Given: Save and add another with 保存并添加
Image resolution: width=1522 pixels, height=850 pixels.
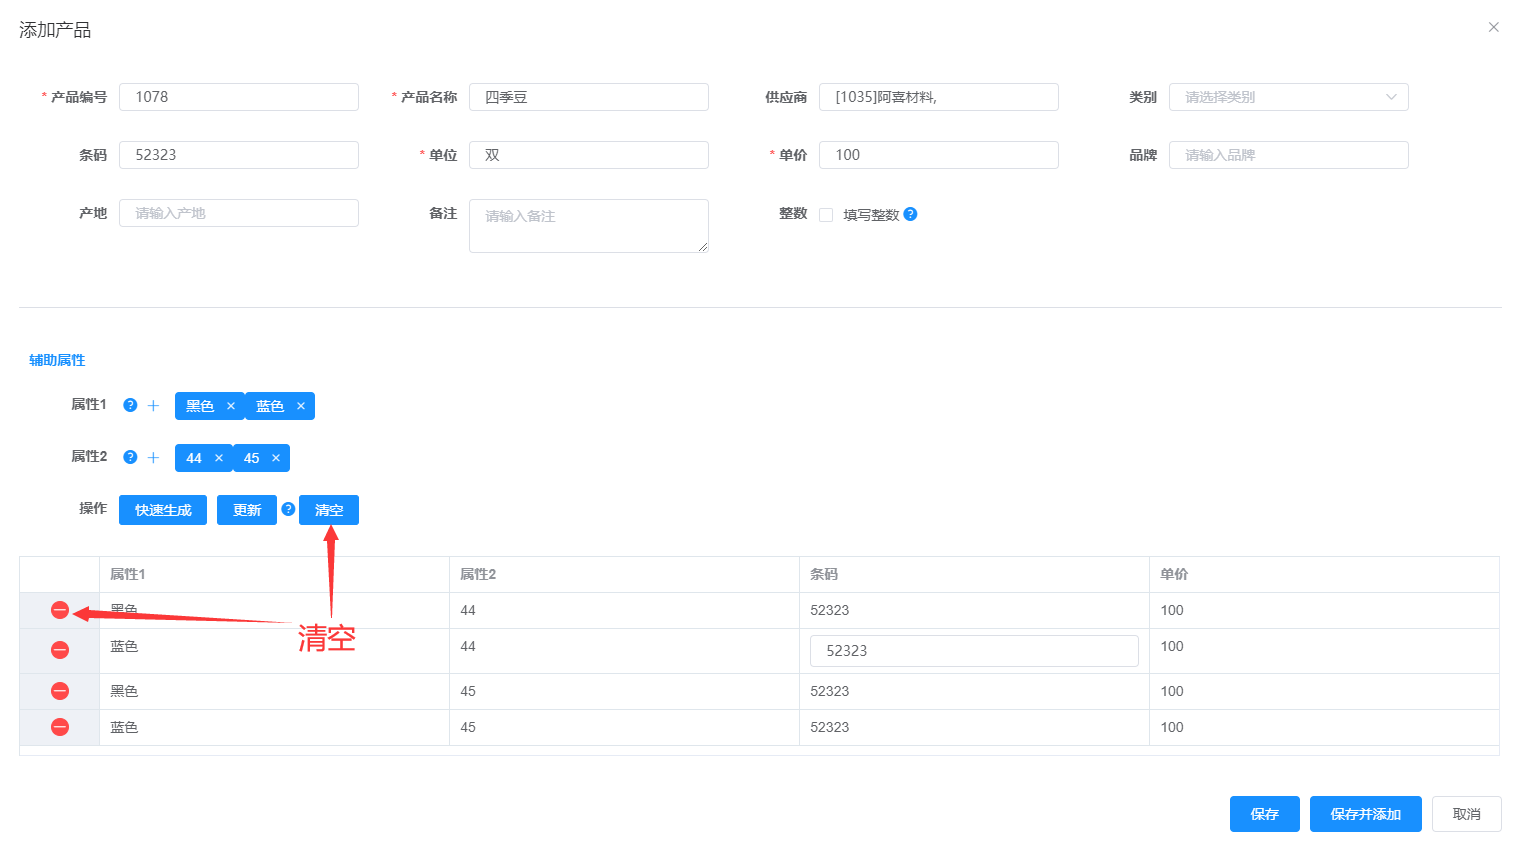Looking at the screenshot, I should coord(1365,814).
